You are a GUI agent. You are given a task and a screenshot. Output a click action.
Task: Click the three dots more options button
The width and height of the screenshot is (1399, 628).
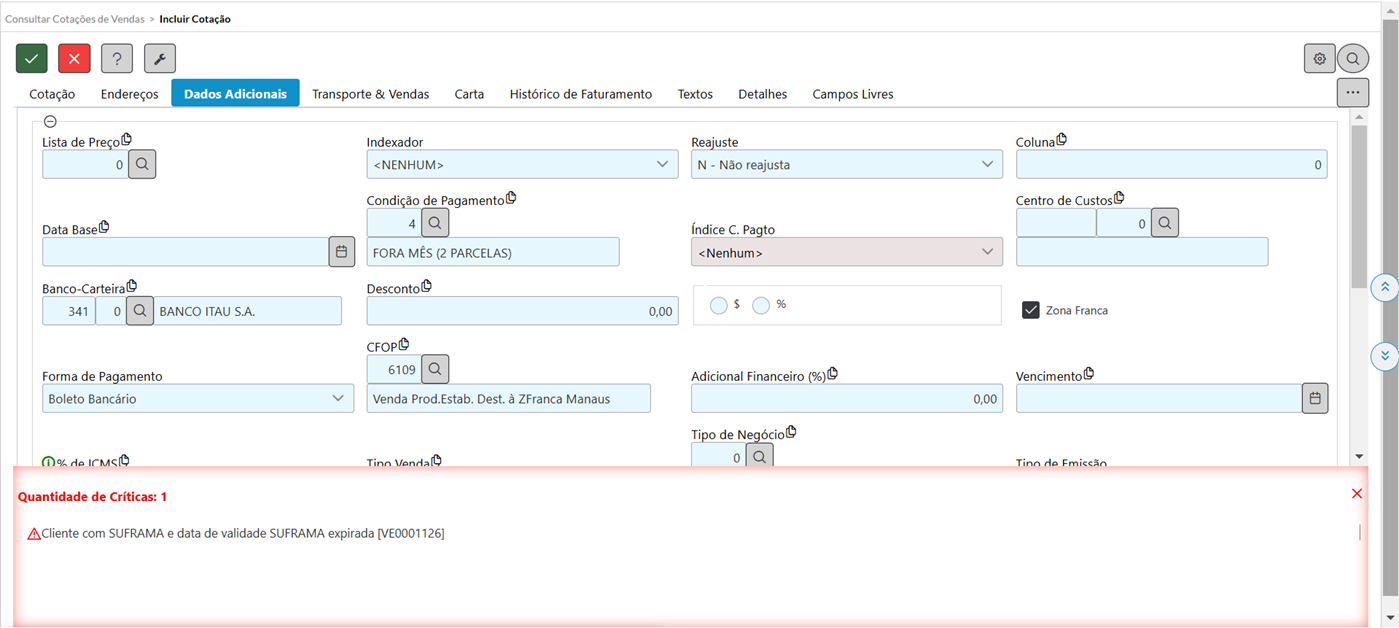coord(1352,92)
